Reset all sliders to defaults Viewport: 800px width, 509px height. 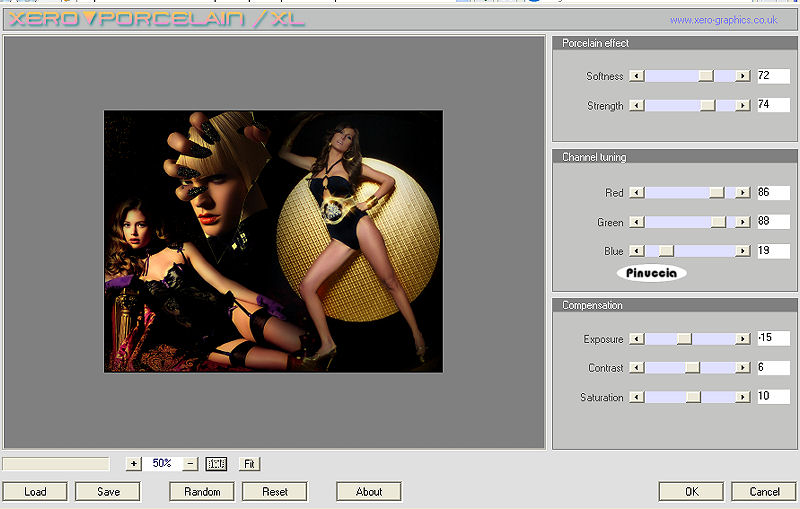coord(275,492)
